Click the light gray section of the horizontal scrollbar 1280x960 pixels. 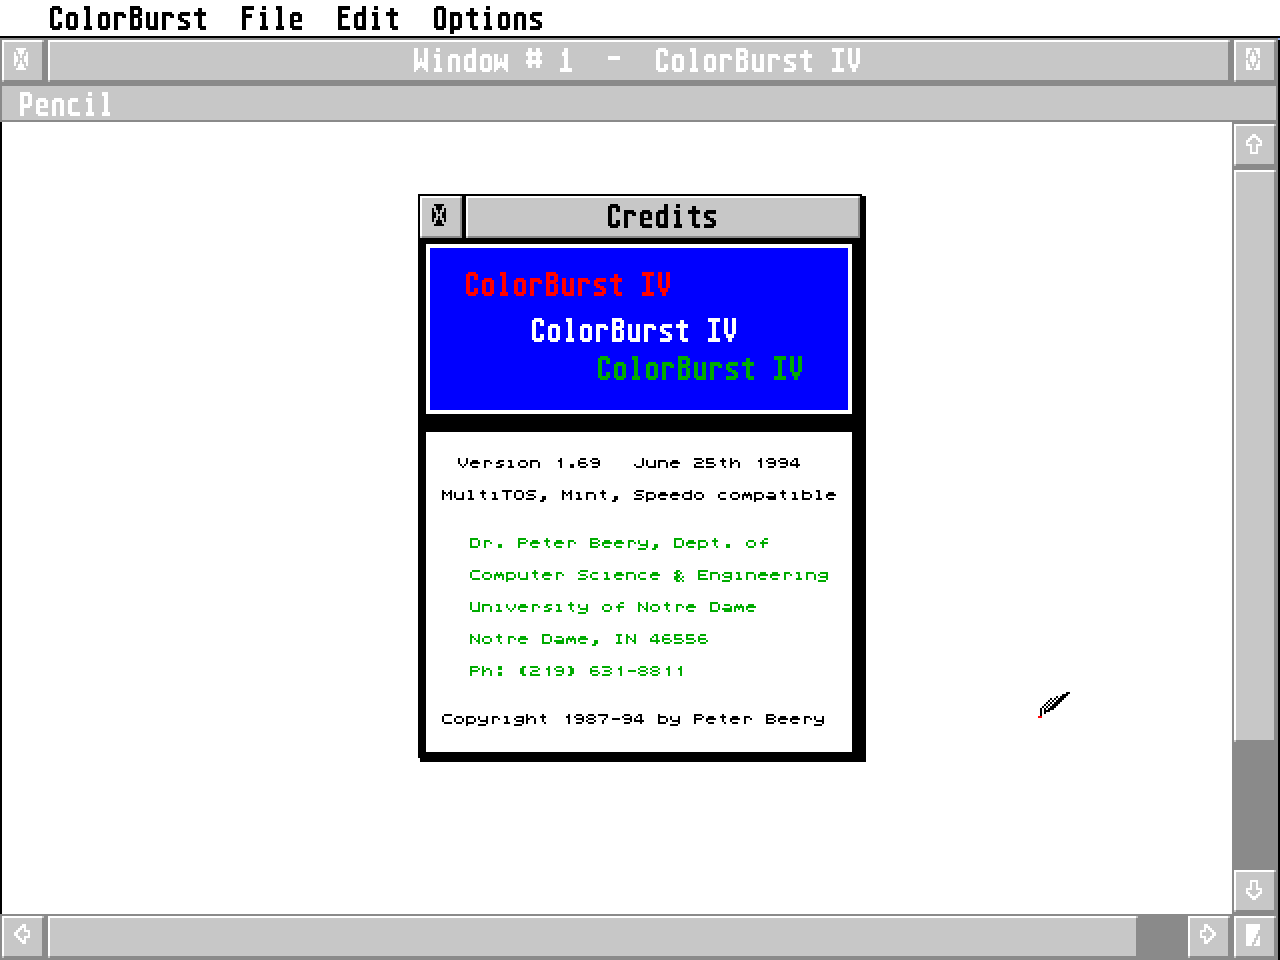coord(590,935)
